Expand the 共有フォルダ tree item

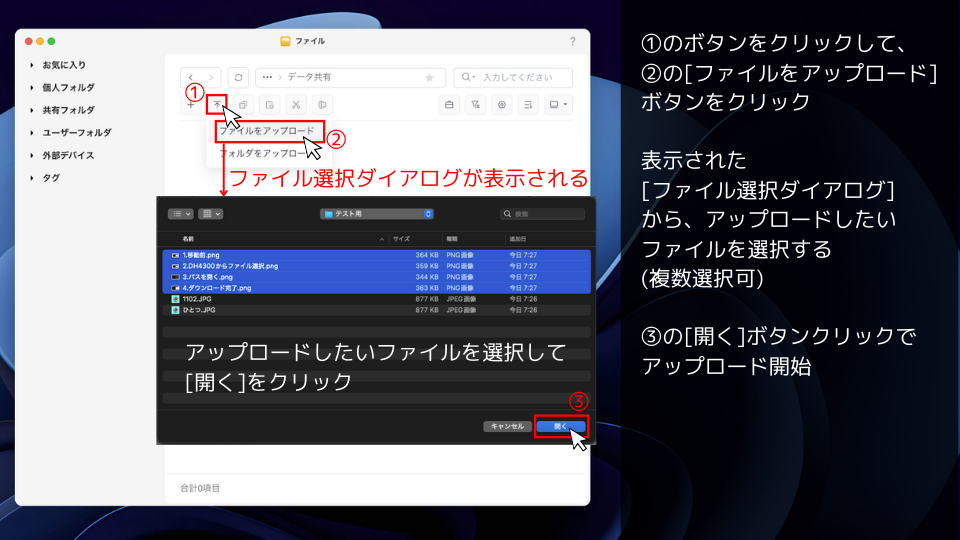pos(31,110)
